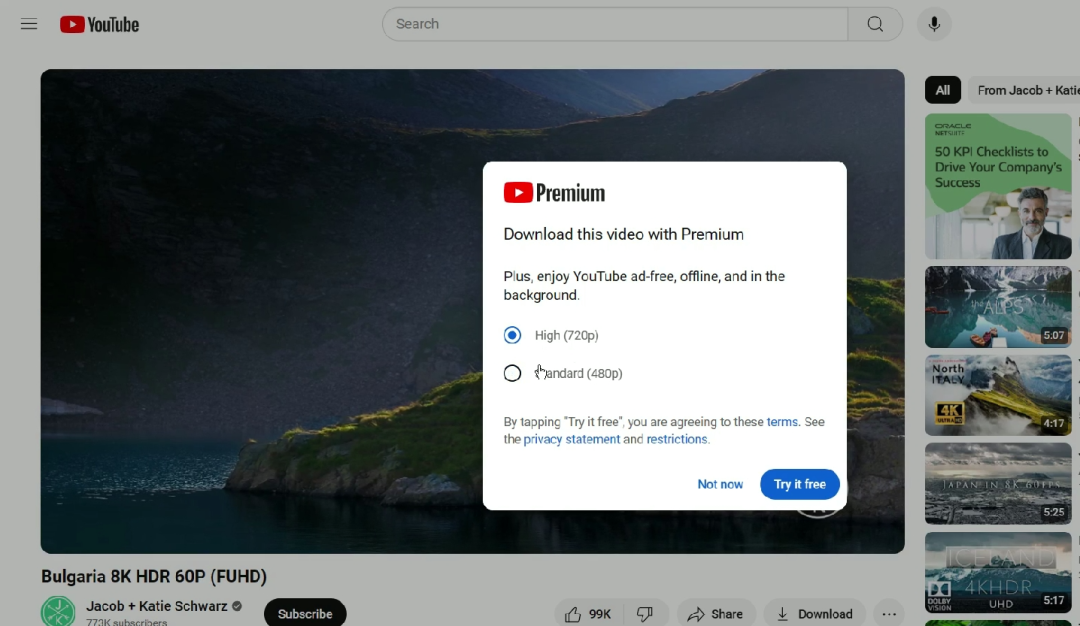This screenshot has width=1080, height=626.
Task: Activate voice search microphone
Action: pos(934,24)
